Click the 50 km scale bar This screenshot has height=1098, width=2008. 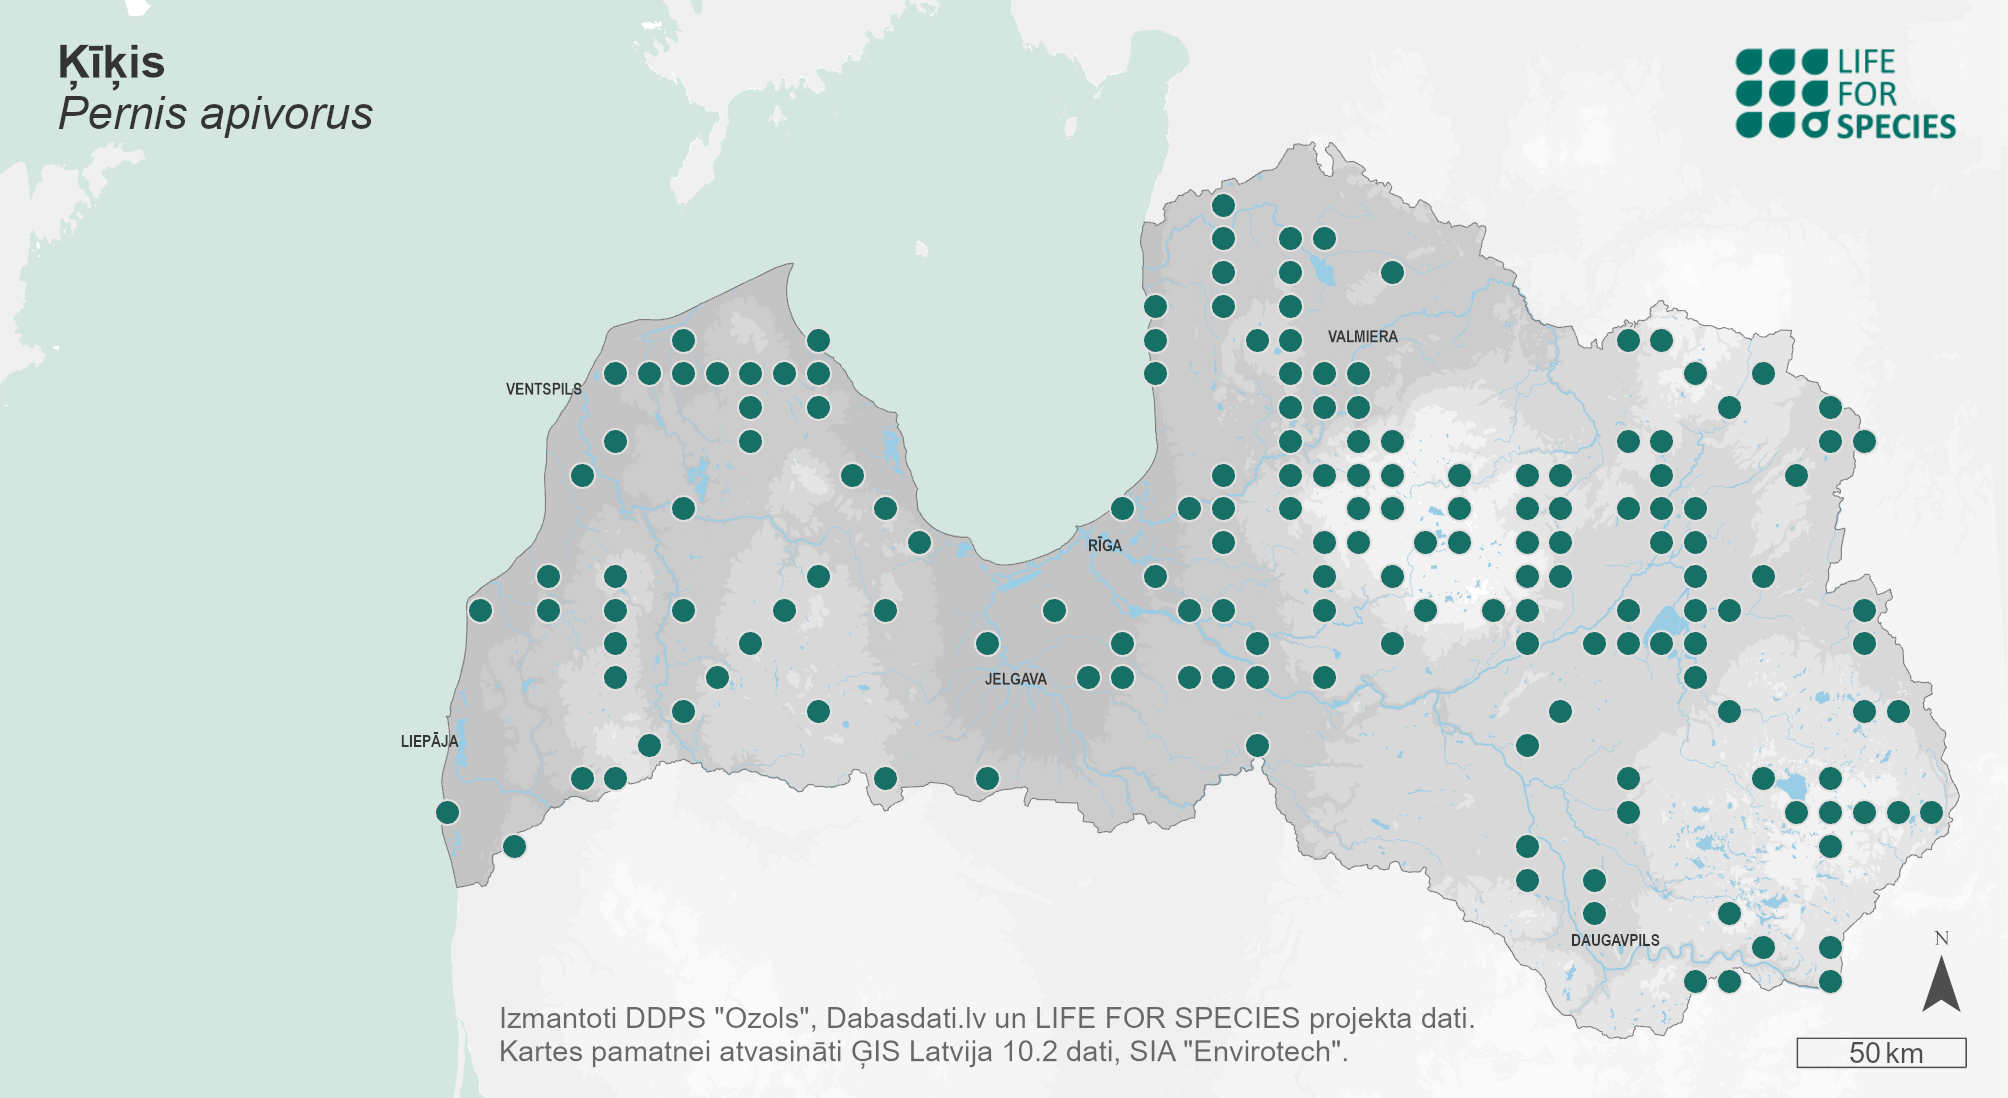[1881, 1053]
